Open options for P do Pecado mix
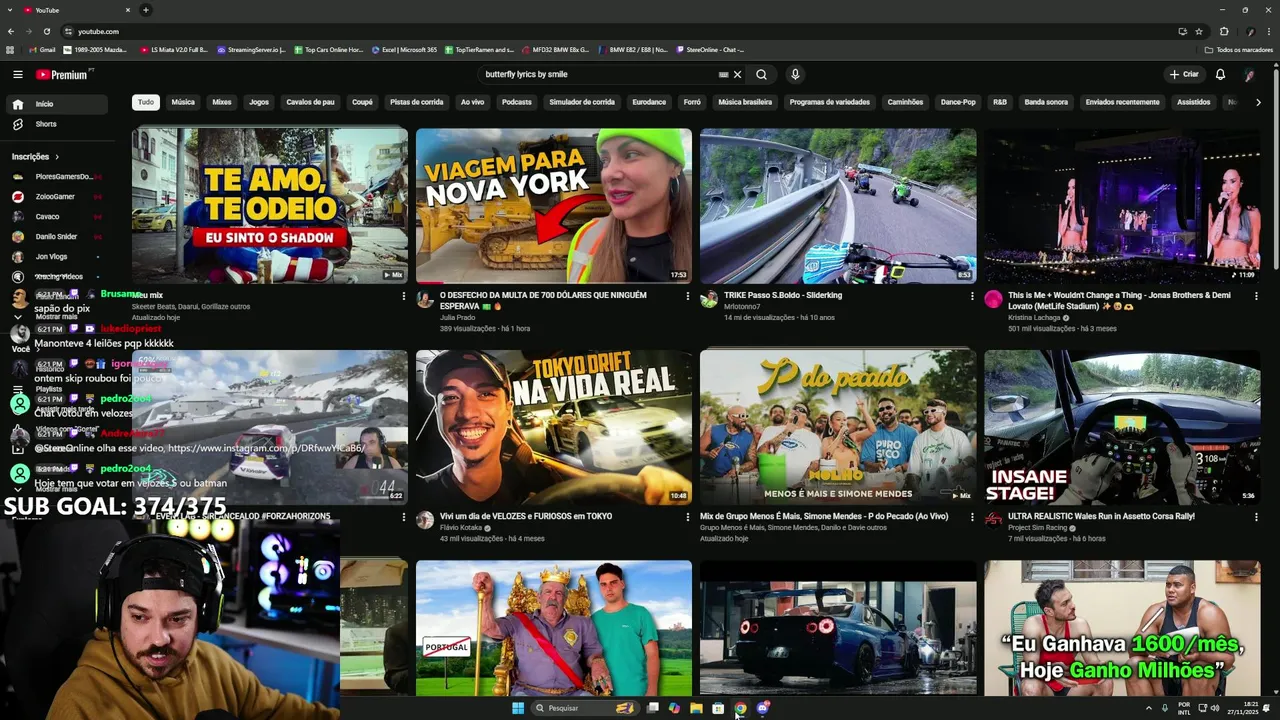Image resolution: width=1280 pixels, height=720 pixels. pyautogui.click(x=971, y=517)
